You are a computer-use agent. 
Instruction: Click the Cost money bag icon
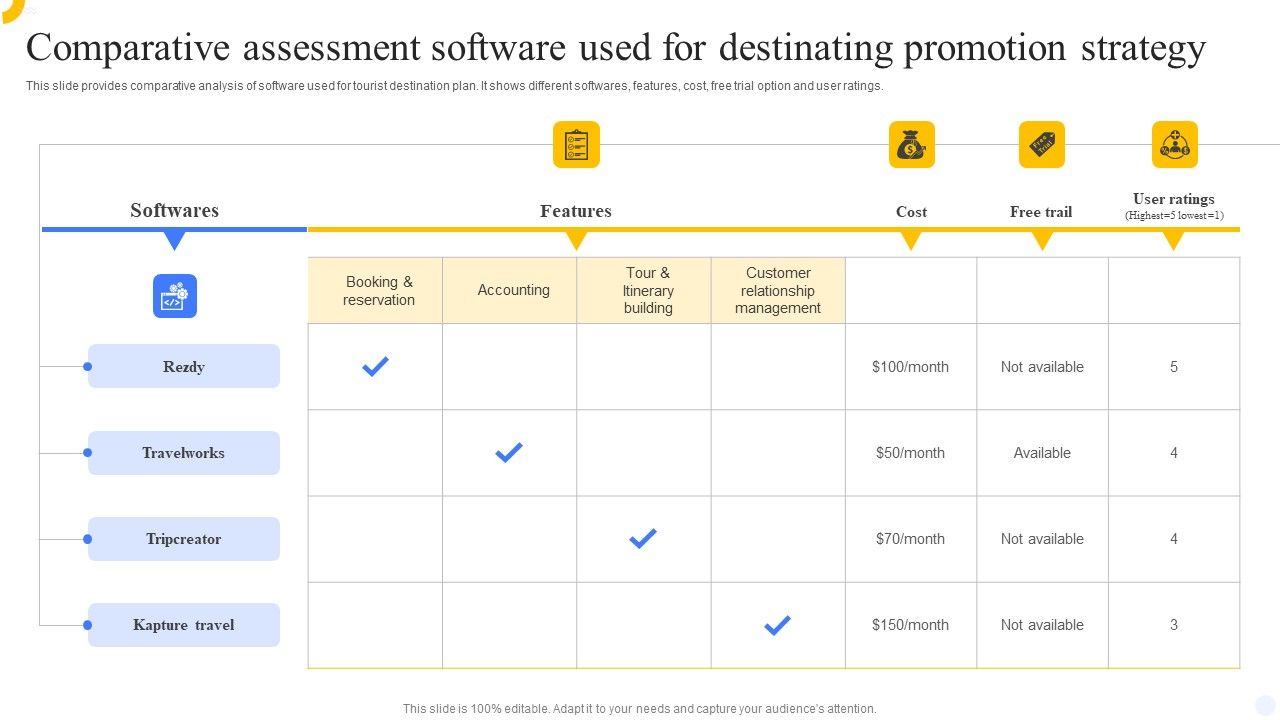(912, 144)
